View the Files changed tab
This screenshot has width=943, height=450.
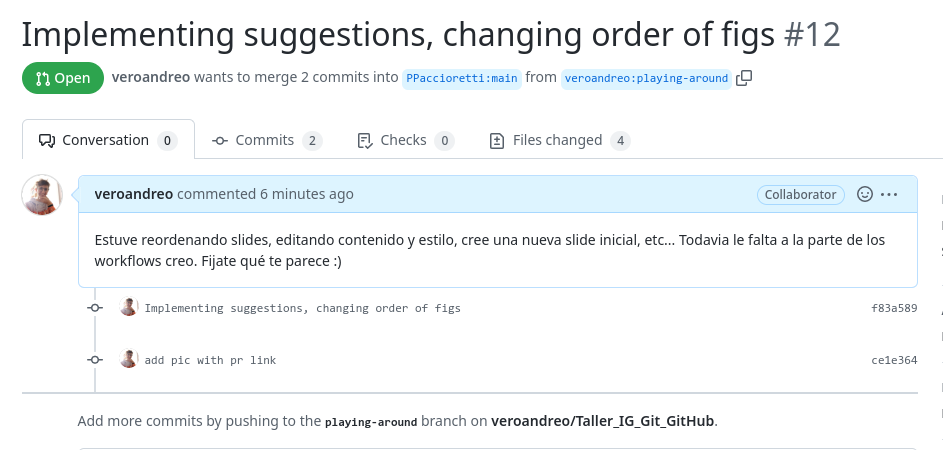(x=559, y=141)
